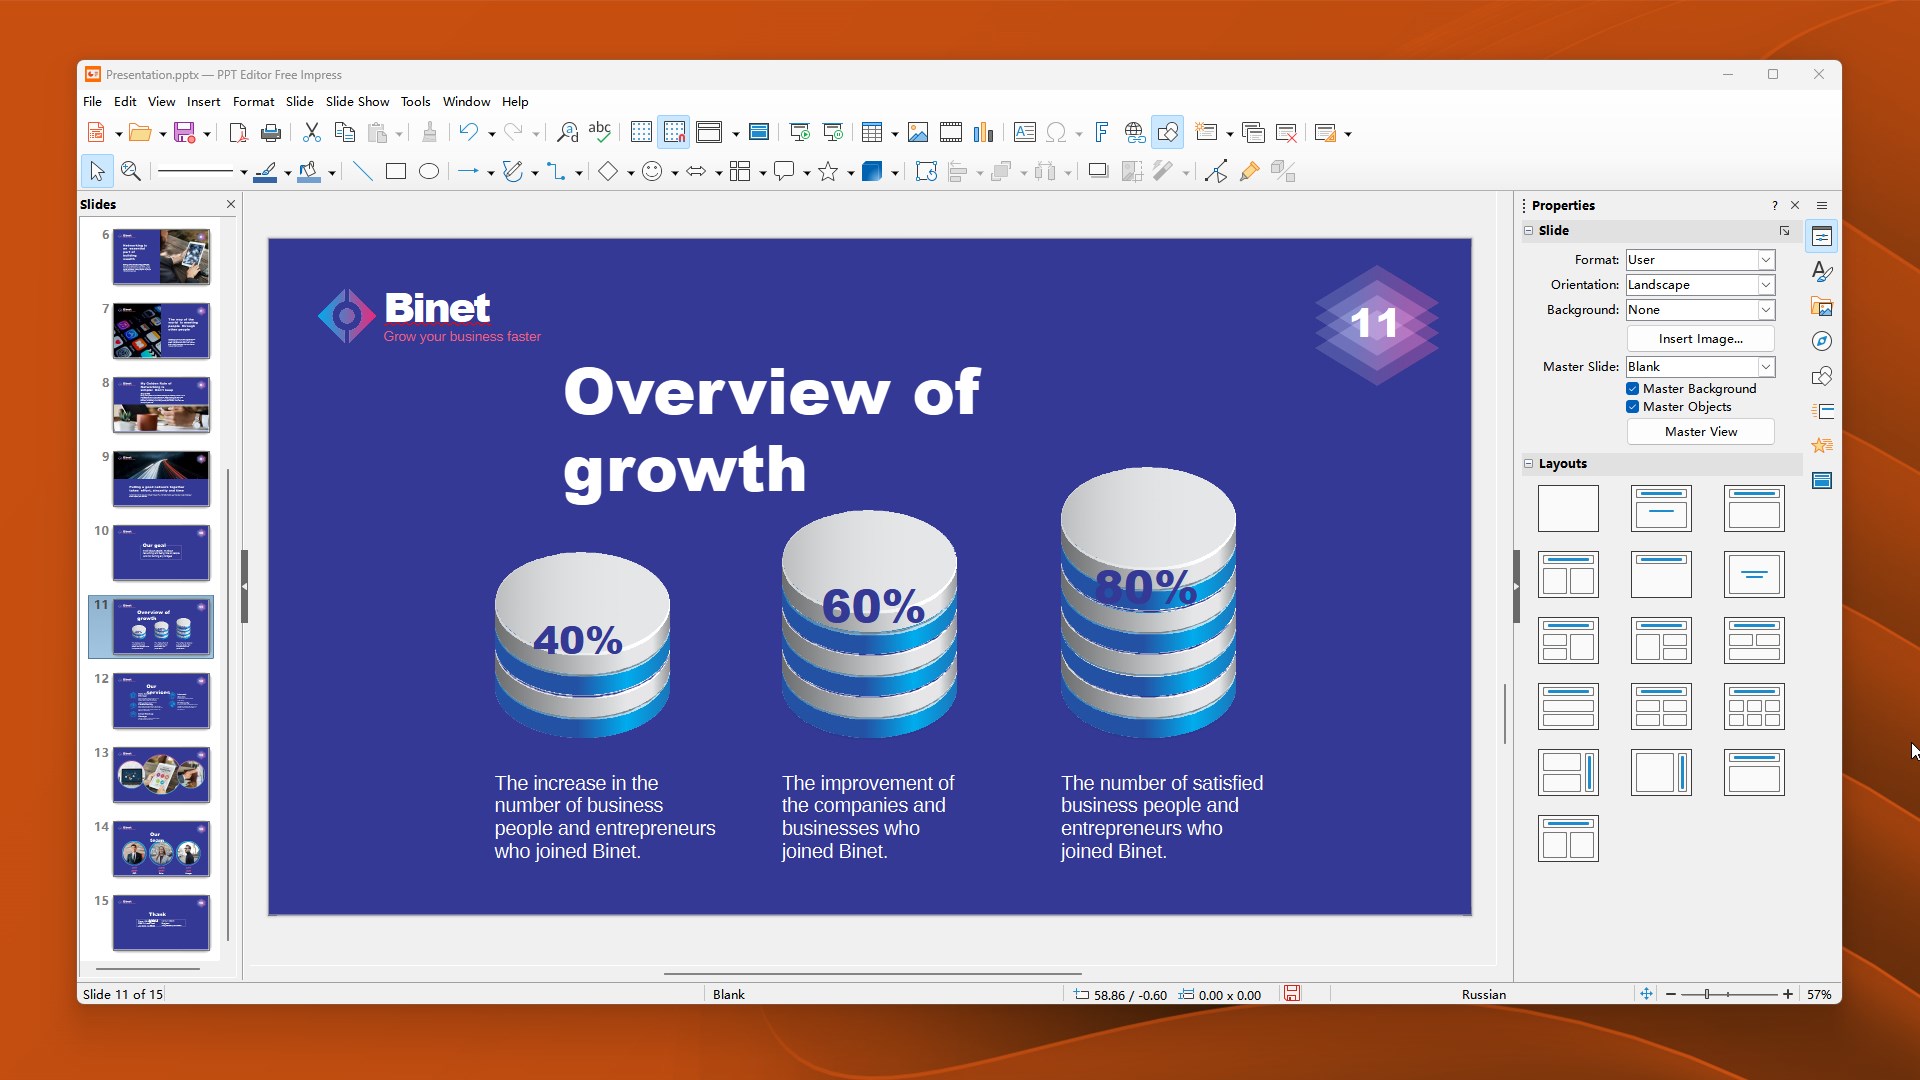This screenshot has width=1920, height=1080.
Task: Select the Ellipse drawing tool
Action: [429, 172]
